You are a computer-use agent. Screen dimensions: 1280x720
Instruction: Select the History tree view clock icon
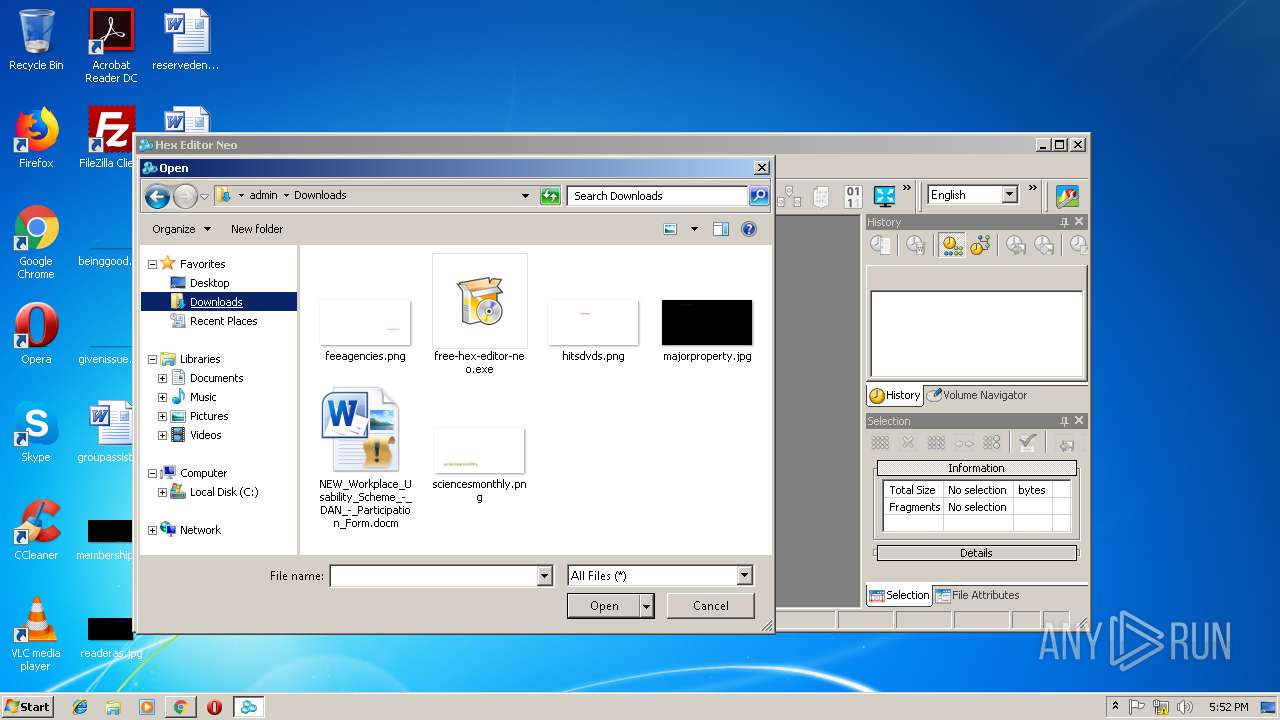click(979, 245)
